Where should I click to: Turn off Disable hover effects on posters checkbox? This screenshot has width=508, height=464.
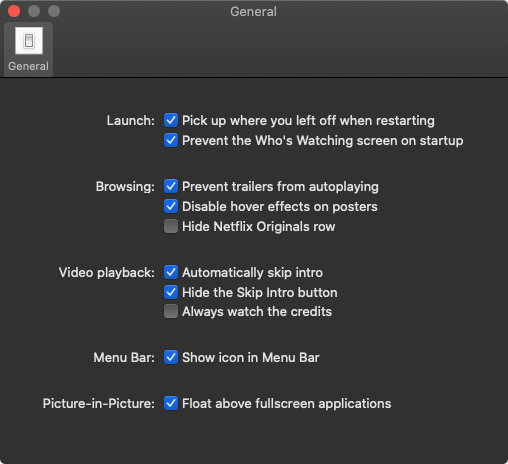click(x=171, y=206)
